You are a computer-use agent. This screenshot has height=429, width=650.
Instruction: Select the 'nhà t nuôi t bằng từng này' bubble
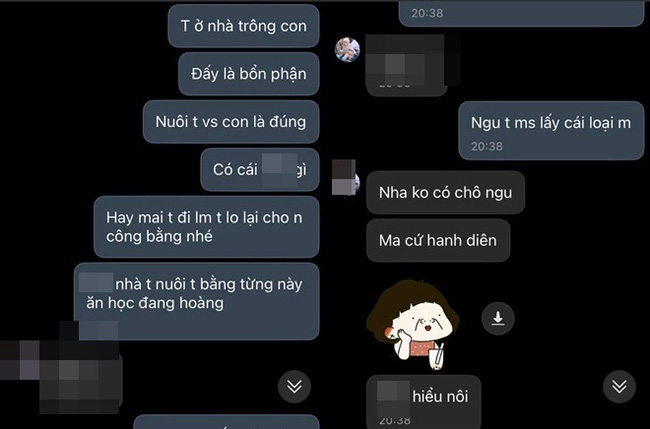(196, 301)
